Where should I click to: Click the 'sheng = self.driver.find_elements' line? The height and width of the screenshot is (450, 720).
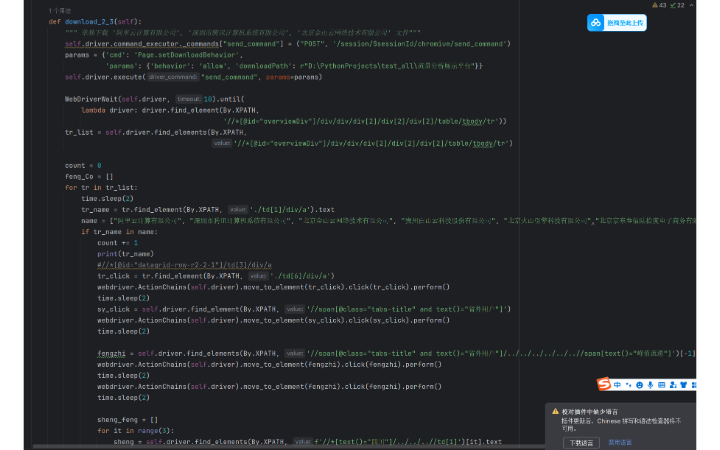[x=307, y=442]
